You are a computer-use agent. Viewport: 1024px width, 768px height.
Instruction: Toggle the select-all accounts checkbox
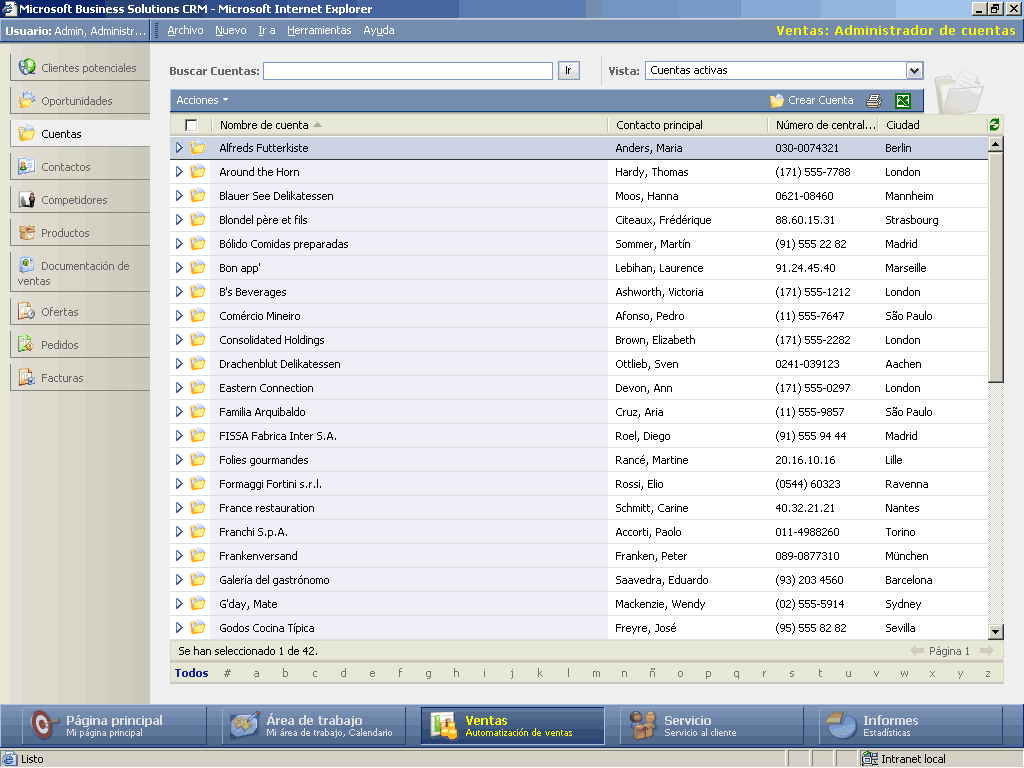191,125
